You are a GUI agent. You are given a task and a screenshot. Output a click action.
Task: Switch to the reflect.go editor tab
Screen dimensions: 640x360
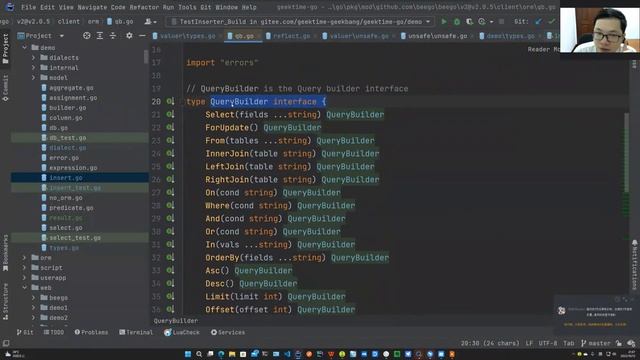(x=288, y=36)
